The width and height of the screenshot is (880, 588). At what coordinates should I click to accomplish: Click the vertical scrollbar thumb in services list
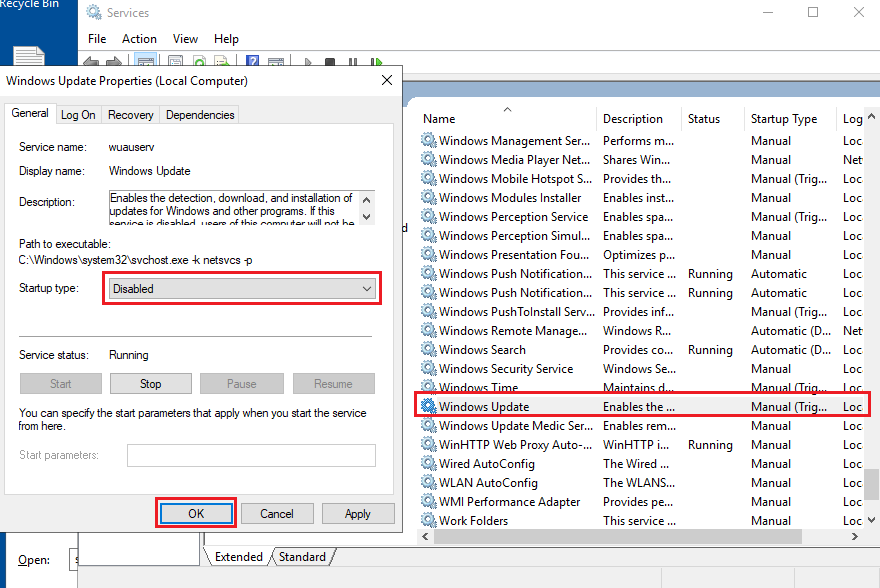[871, 484]
